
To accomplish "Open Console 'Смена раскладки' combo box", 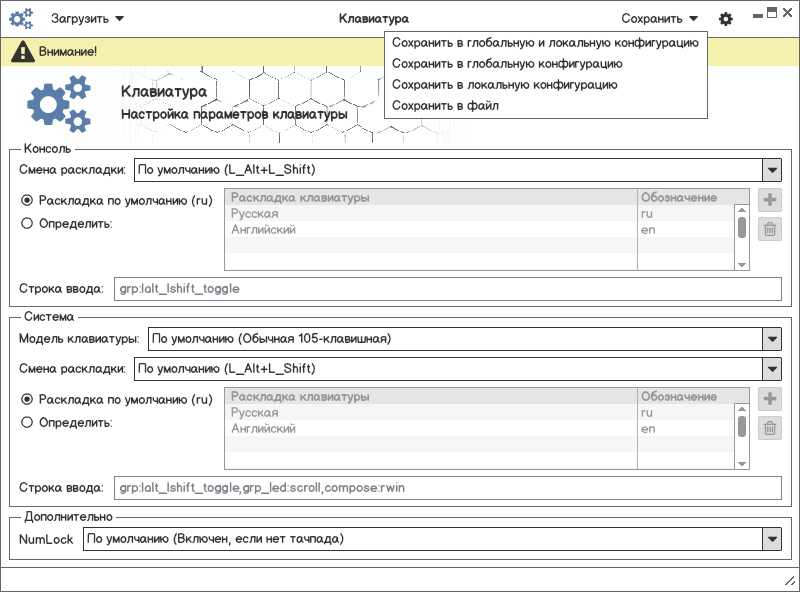I will click(458, 170).
